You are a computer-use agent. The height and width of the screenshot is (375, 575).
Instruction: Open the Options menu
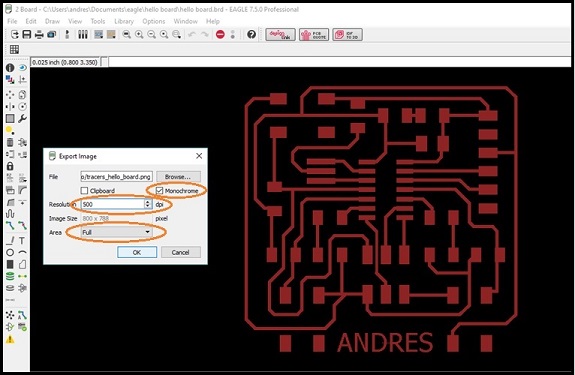153,21
